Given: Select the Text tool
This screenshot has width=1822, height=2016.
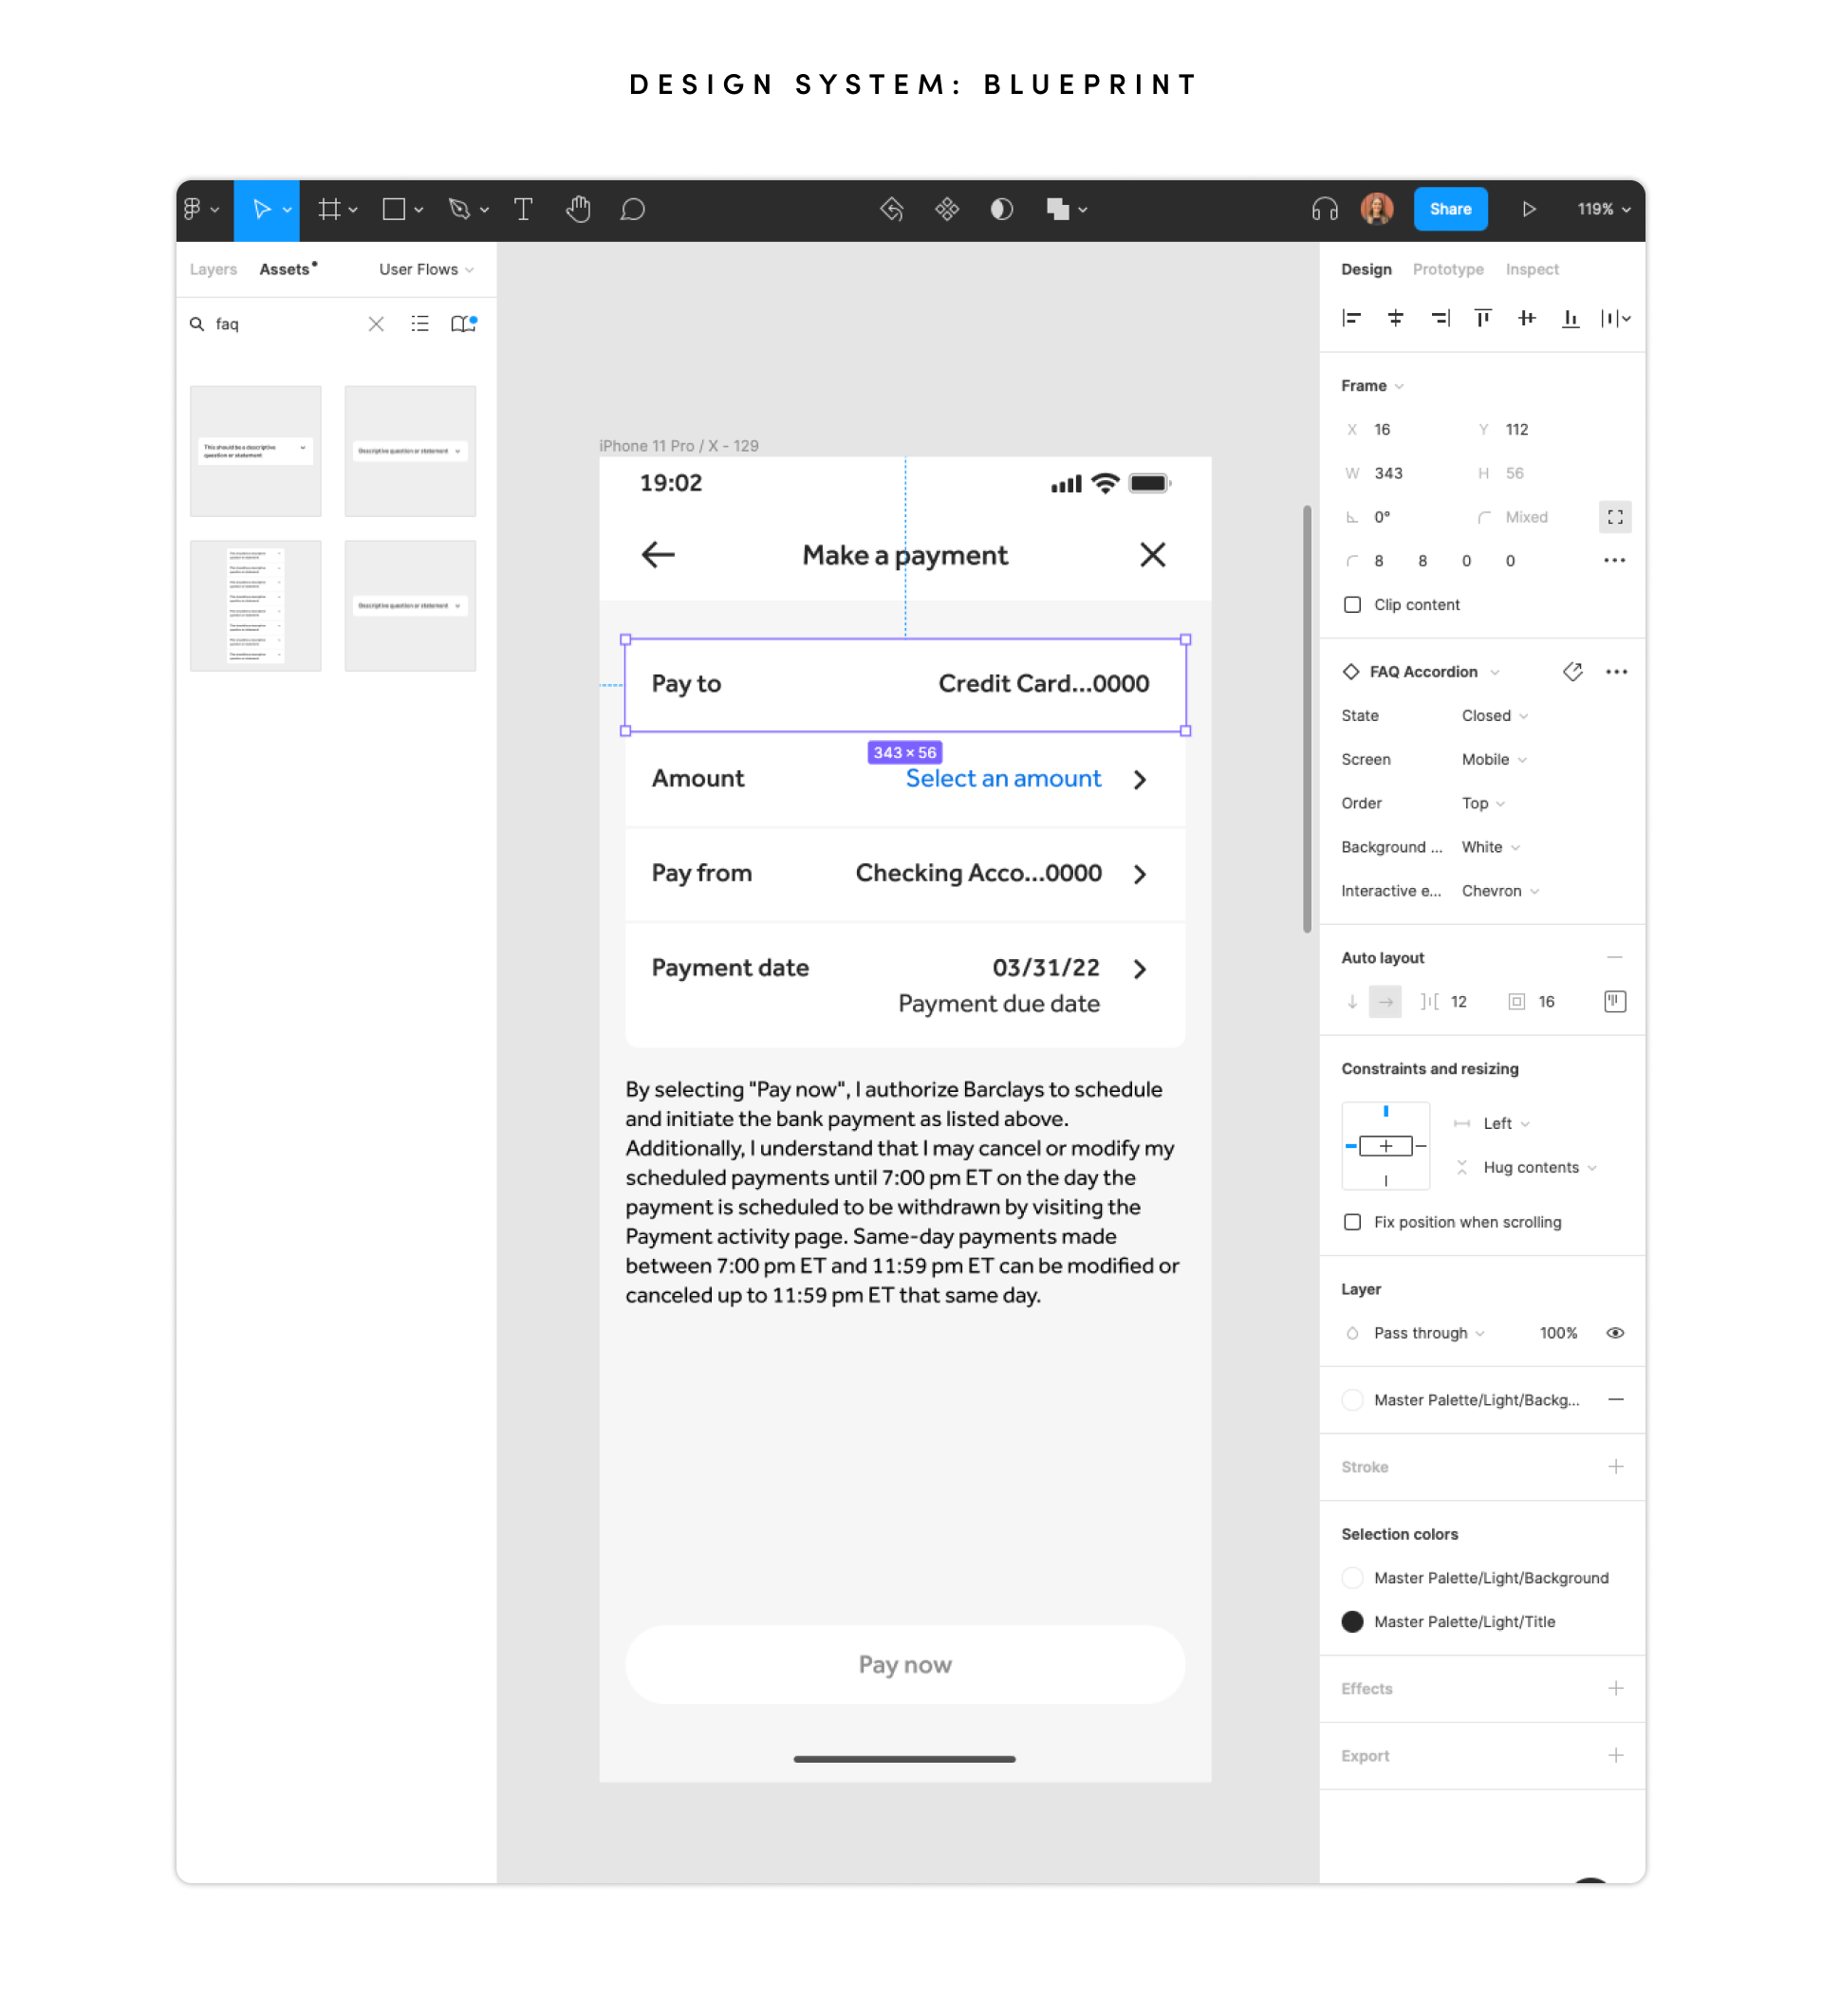Looking at the screenshot, I should click(x=522, y=209).
